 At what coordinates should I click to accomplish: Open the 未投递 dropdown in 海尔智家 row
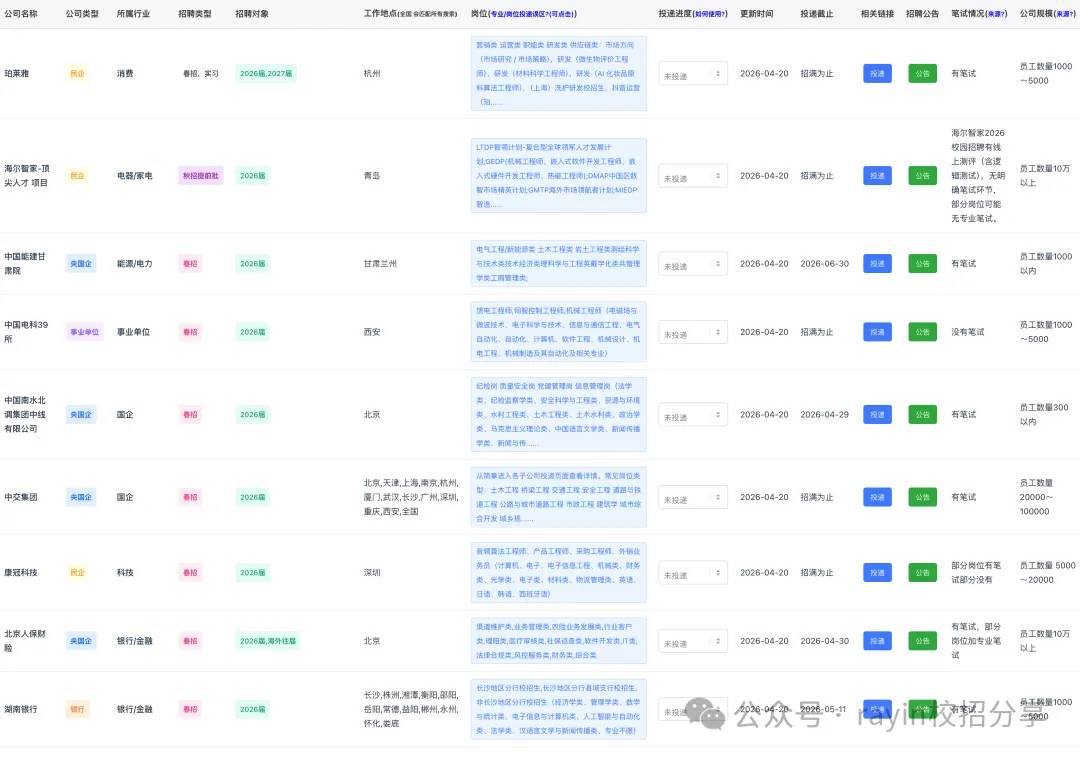(x=693, y=176)
